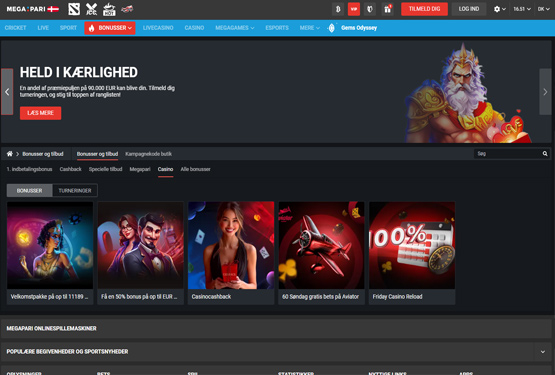Click the Tilmeld dig button
Image resolution: width=555 pixels, height=375 pixels.
[424, 9]
